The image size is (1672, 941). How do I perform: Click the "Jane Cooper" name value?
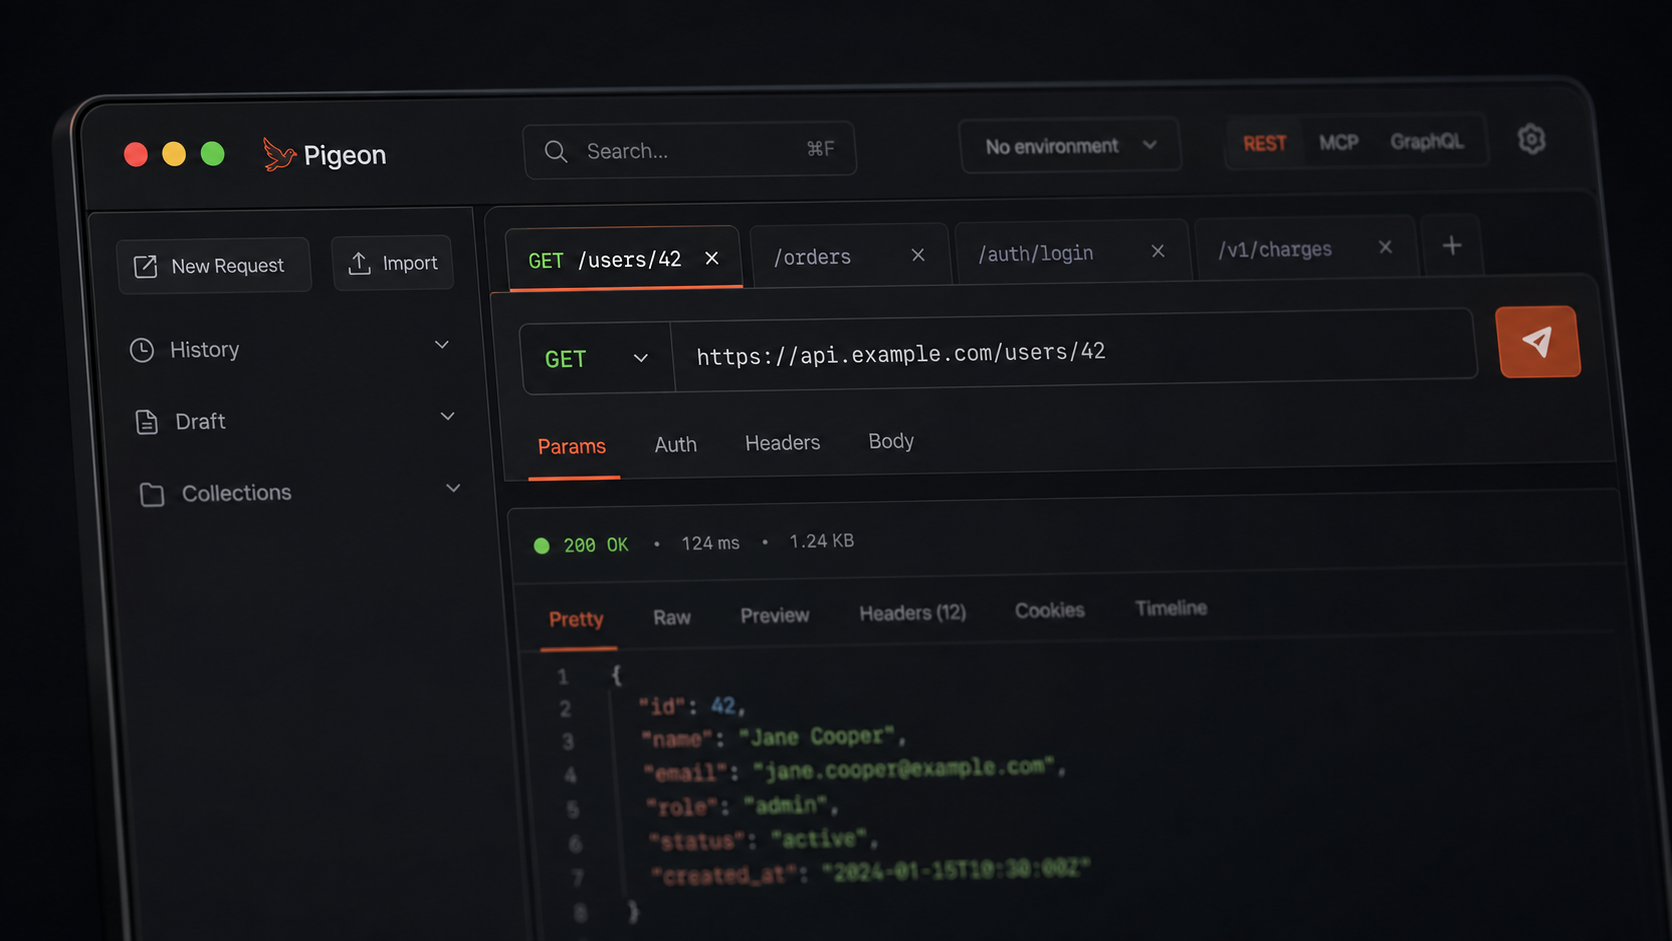click(816, 737)
